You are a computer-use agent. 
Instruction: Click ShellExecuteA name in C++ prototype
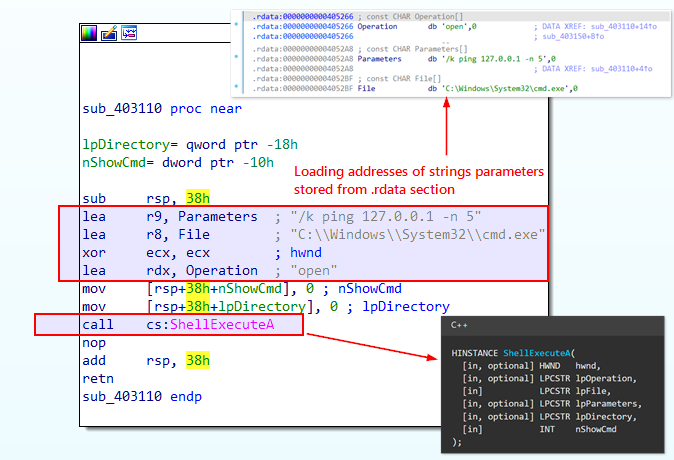click(536, 353)
